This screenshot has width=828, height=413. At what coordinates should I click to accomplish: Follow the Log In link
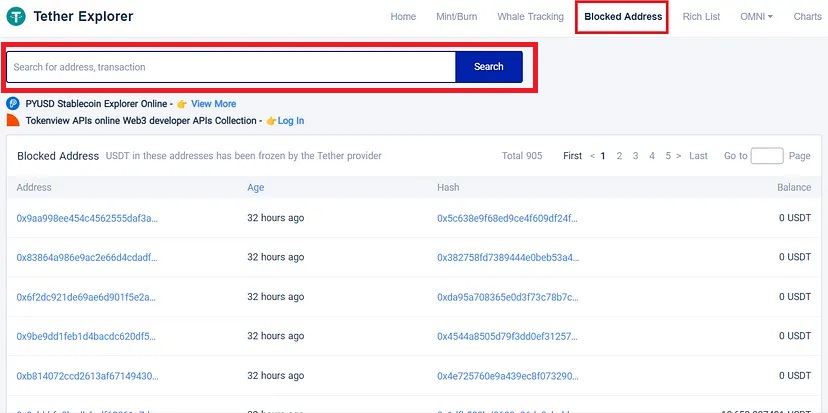(x=290, y=120)
